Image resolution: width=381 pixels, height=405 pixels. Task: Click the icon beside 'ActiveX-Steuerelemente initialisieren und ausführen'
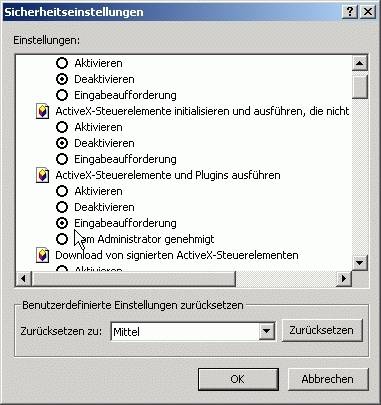(42, 111)
